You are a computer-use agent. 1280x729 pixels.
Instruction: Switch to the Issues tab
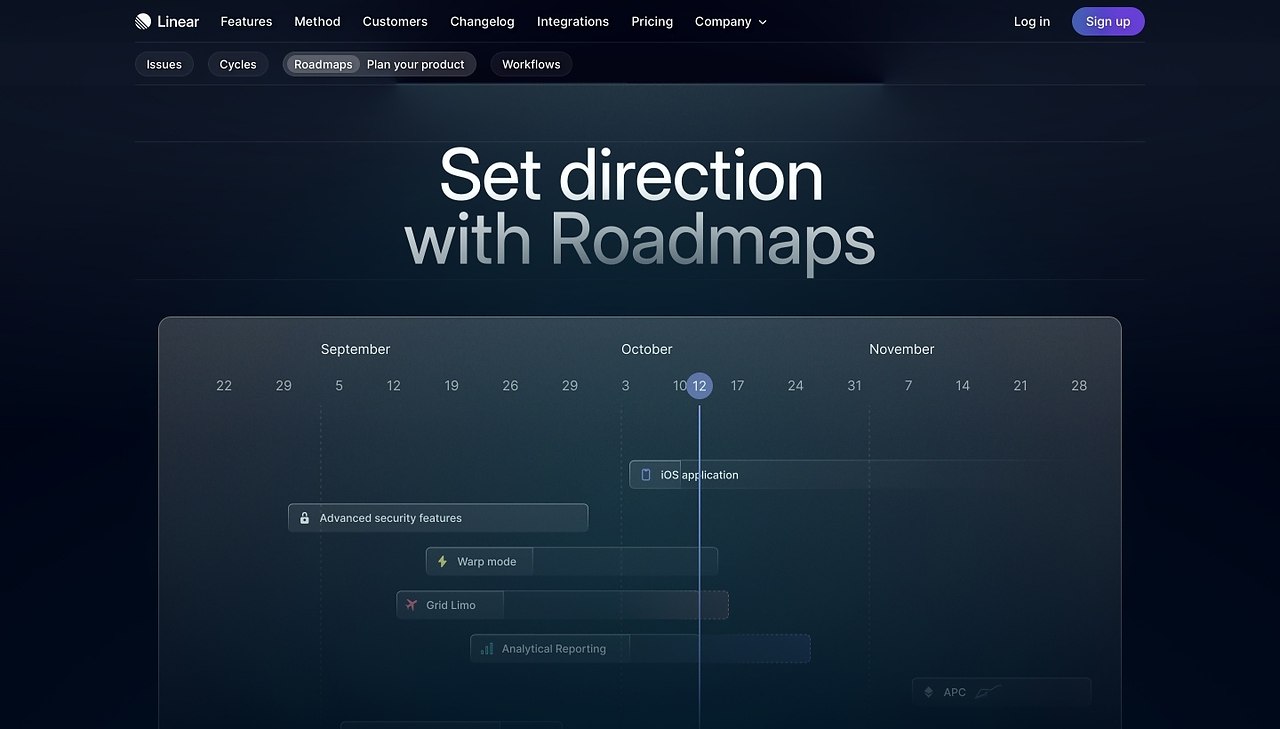(x=164, y=64)
